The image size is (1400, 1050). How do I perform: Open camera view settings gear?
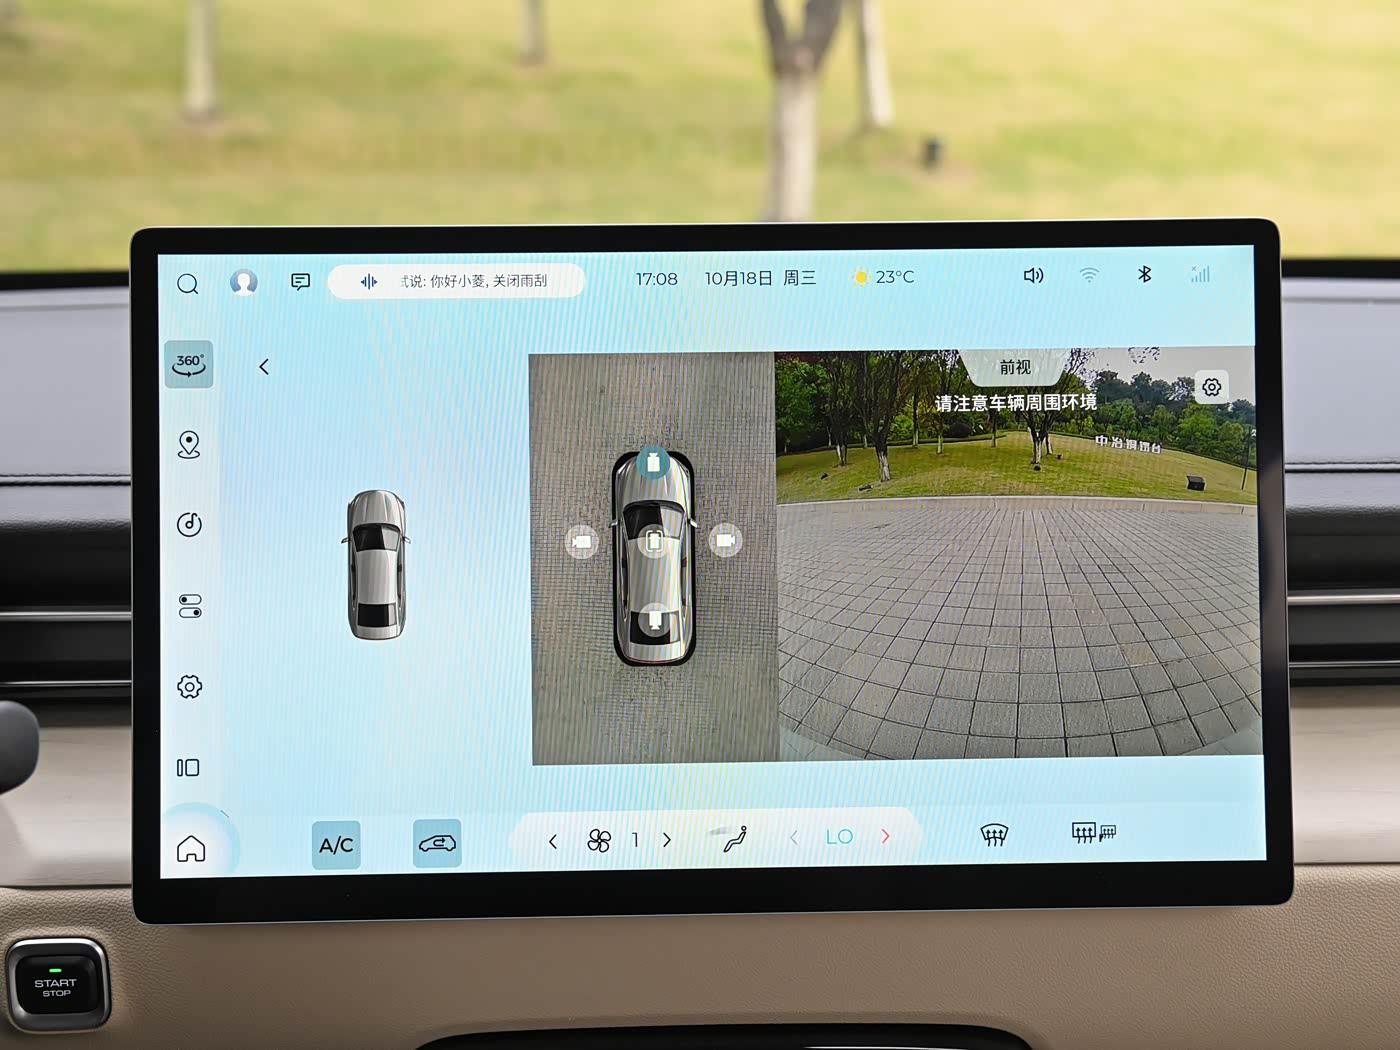pyautogui.click(x=1211, y=387)
